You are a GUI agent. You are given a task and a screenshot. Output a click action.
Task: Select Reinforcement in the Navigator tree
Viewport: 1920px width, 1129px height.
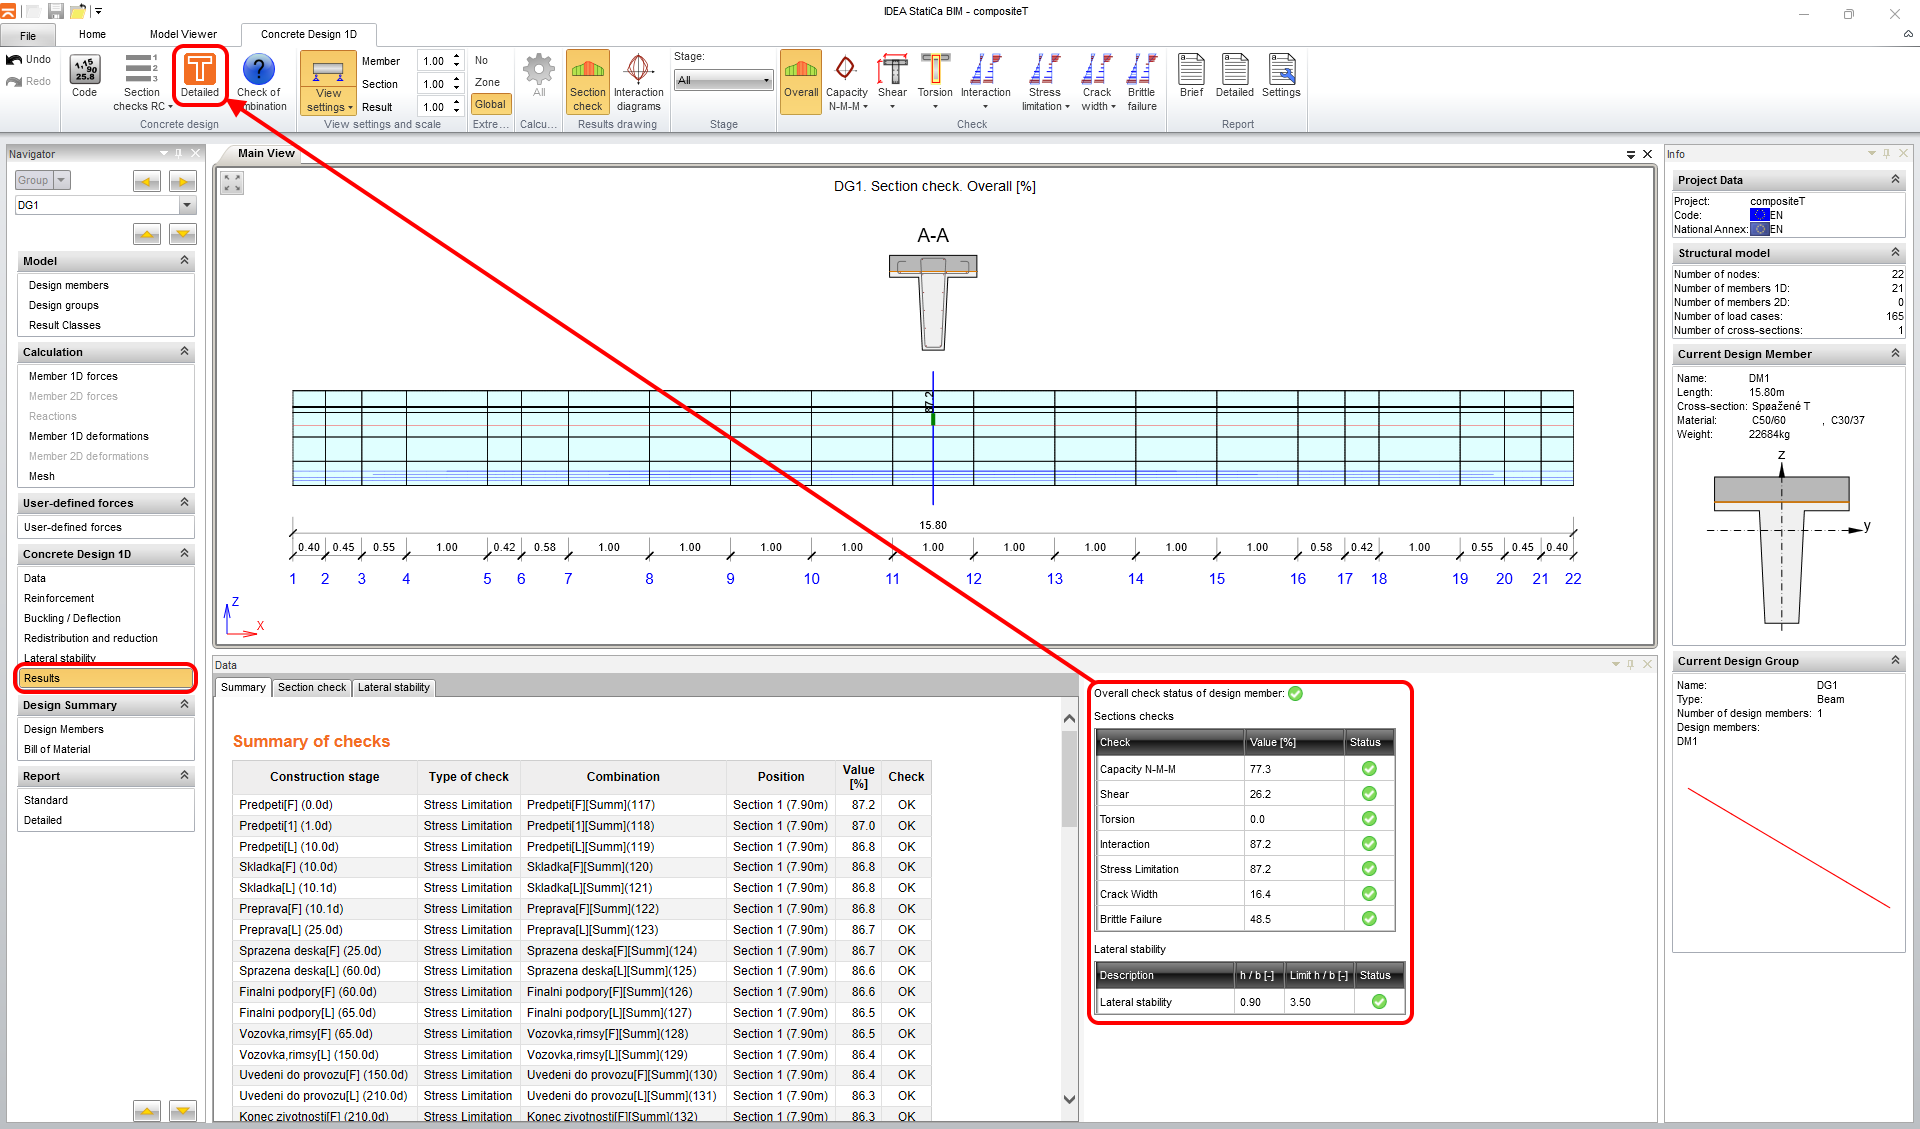coord(59,597)
